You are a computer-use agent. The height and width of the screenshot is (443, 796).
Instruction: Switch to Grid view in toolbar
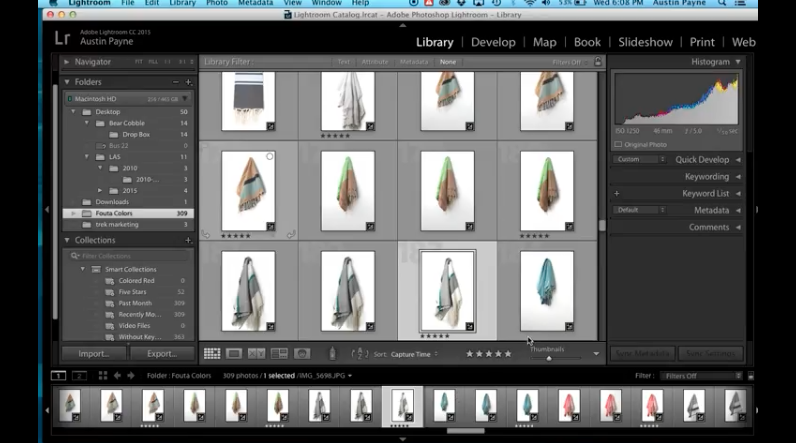[x=212, y=354]
